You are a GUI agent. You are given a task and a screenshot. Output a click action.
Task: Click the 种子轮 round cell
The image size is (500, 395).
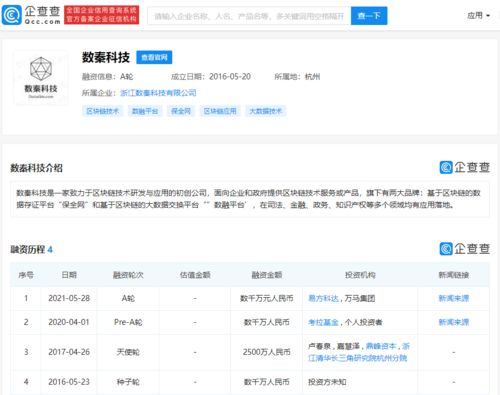(128, 382)
